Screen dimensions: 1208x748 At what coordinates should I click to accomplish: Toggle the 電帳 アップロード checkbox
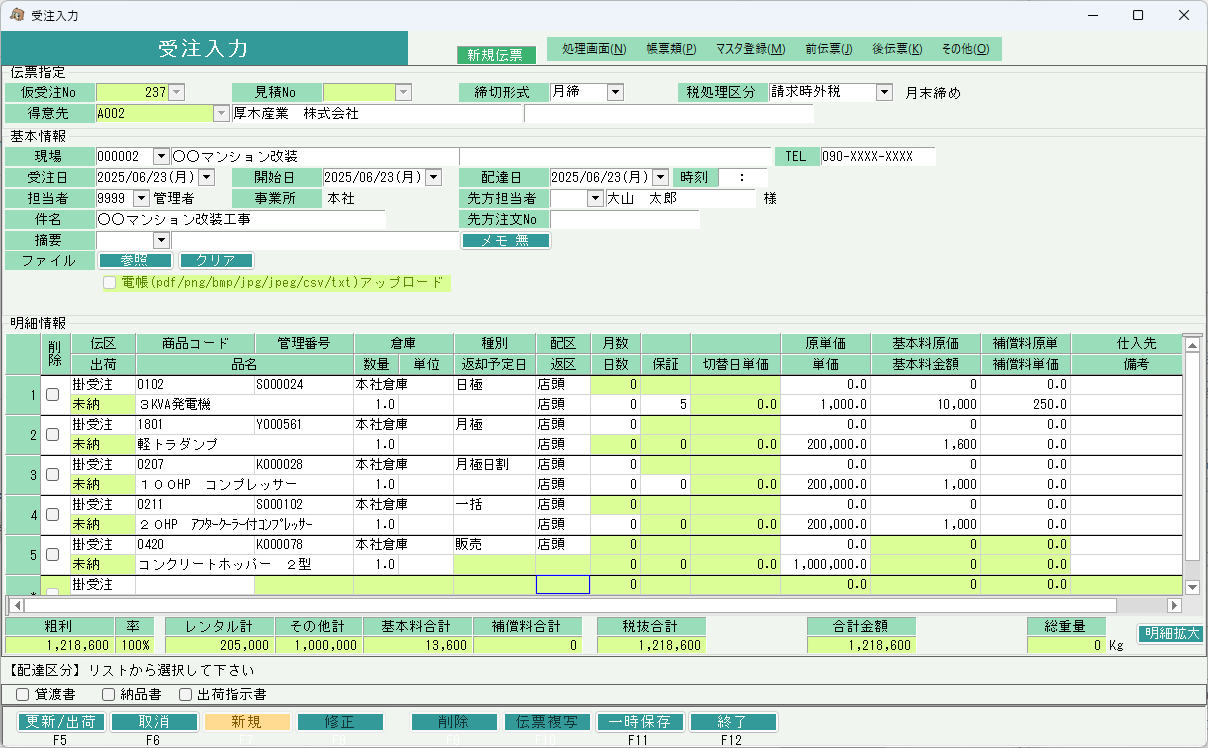[x=110, y=283]
